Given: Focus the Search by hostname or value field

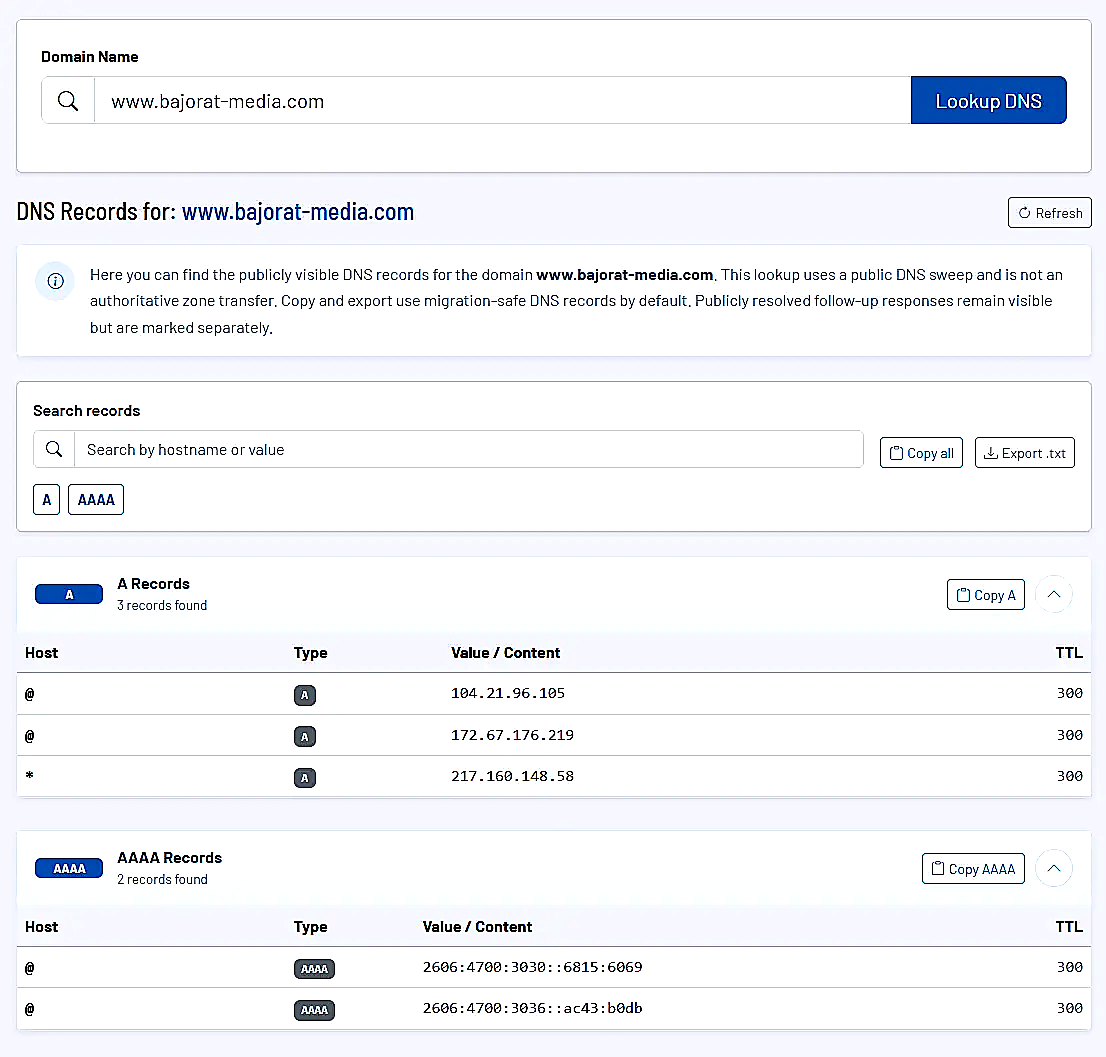Looking at the screenshot, I should [468, 449].
